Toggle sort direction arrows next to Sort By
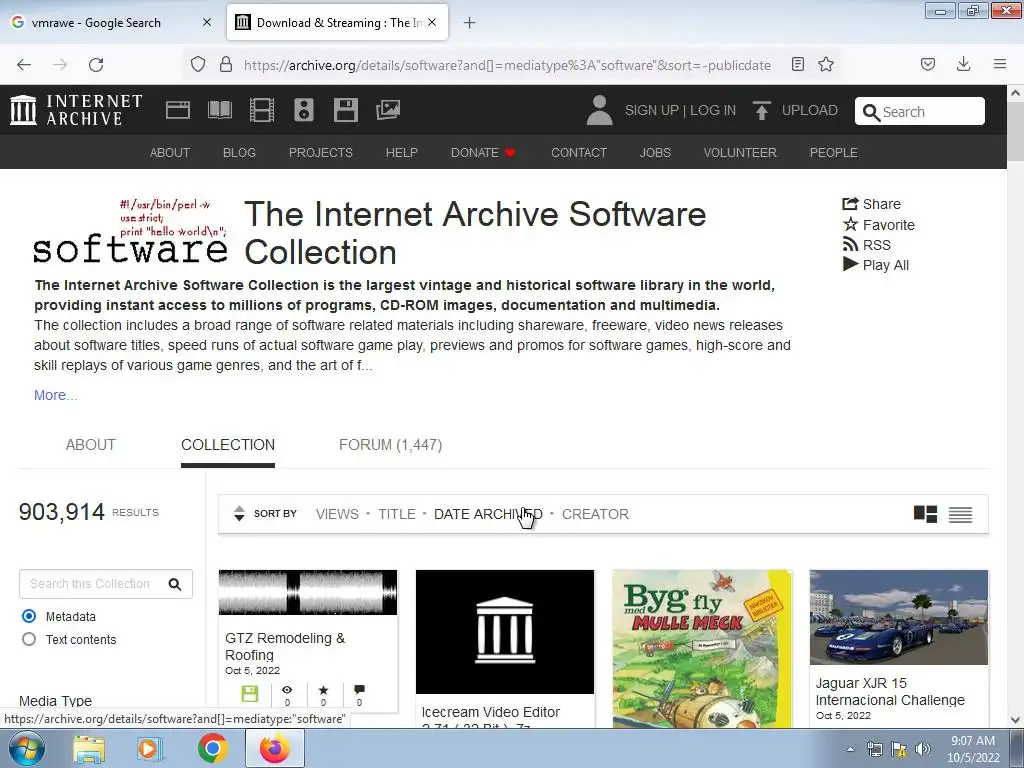1024x768 pixels. pyautogui.click(x=239, y=514)
